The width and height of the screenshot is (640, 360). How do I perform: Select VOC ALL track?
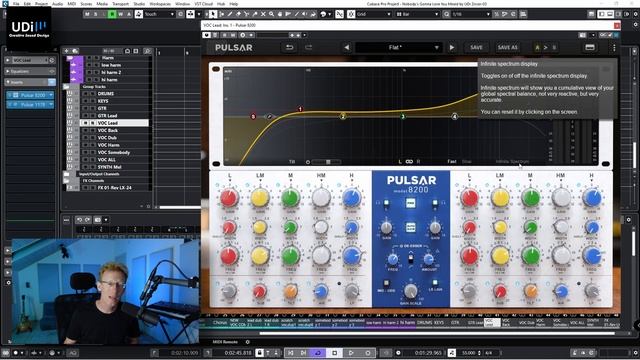(107, 160)
